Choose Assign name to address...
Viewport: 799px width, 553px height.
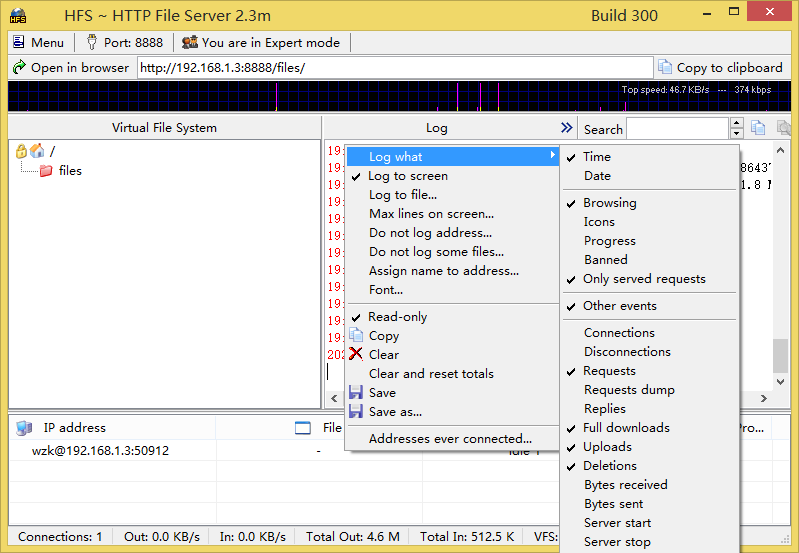point(452,271)
